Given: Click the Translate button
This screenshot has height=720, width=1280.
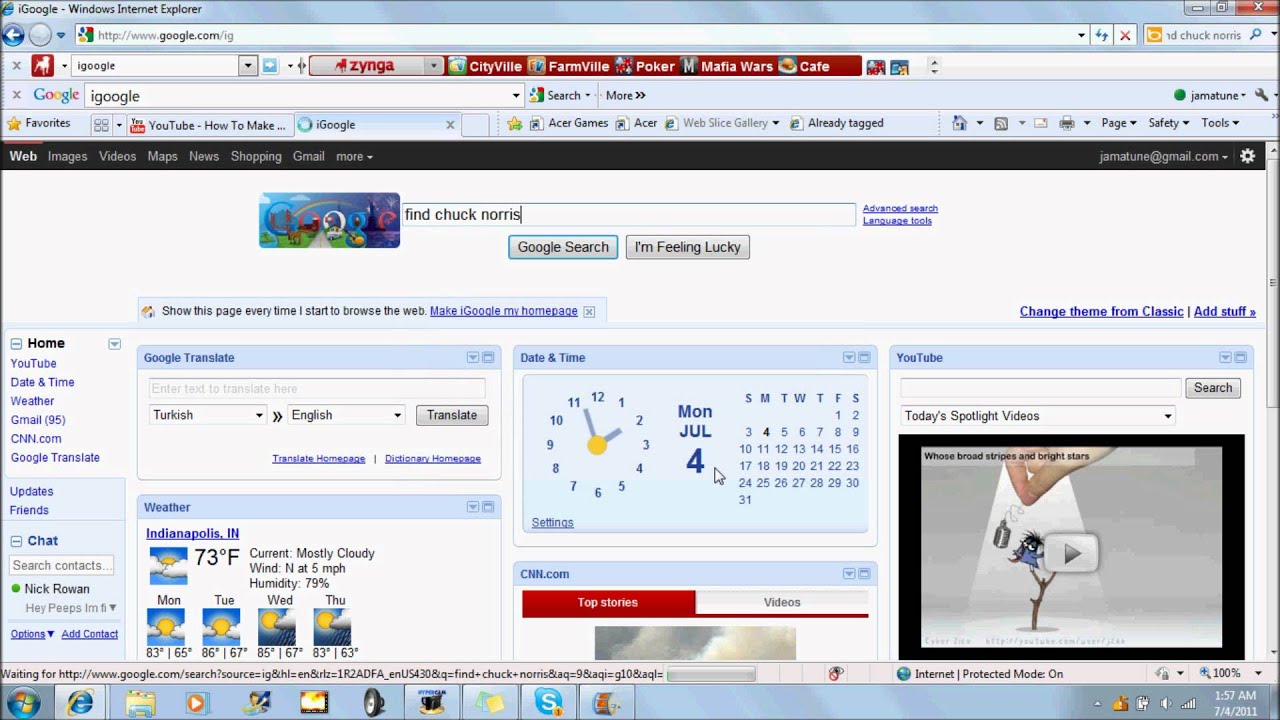Looking at the screenshot, I should [452, 415].
